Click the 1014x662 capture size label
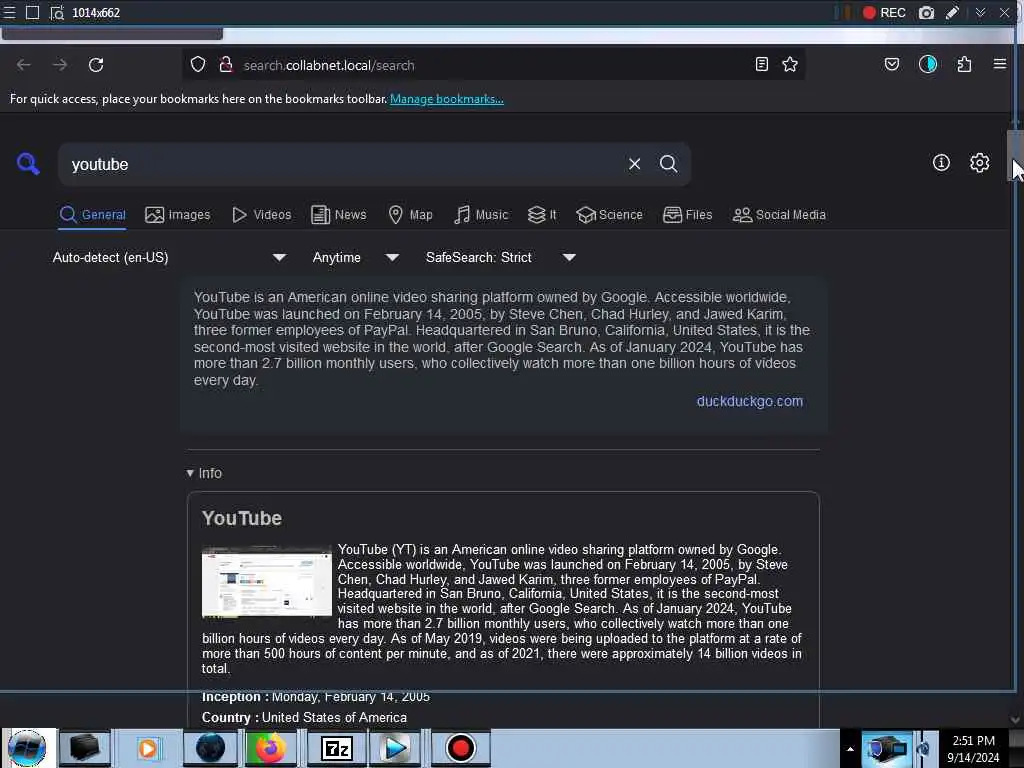Screen dimensions: 1024x768 96,12
